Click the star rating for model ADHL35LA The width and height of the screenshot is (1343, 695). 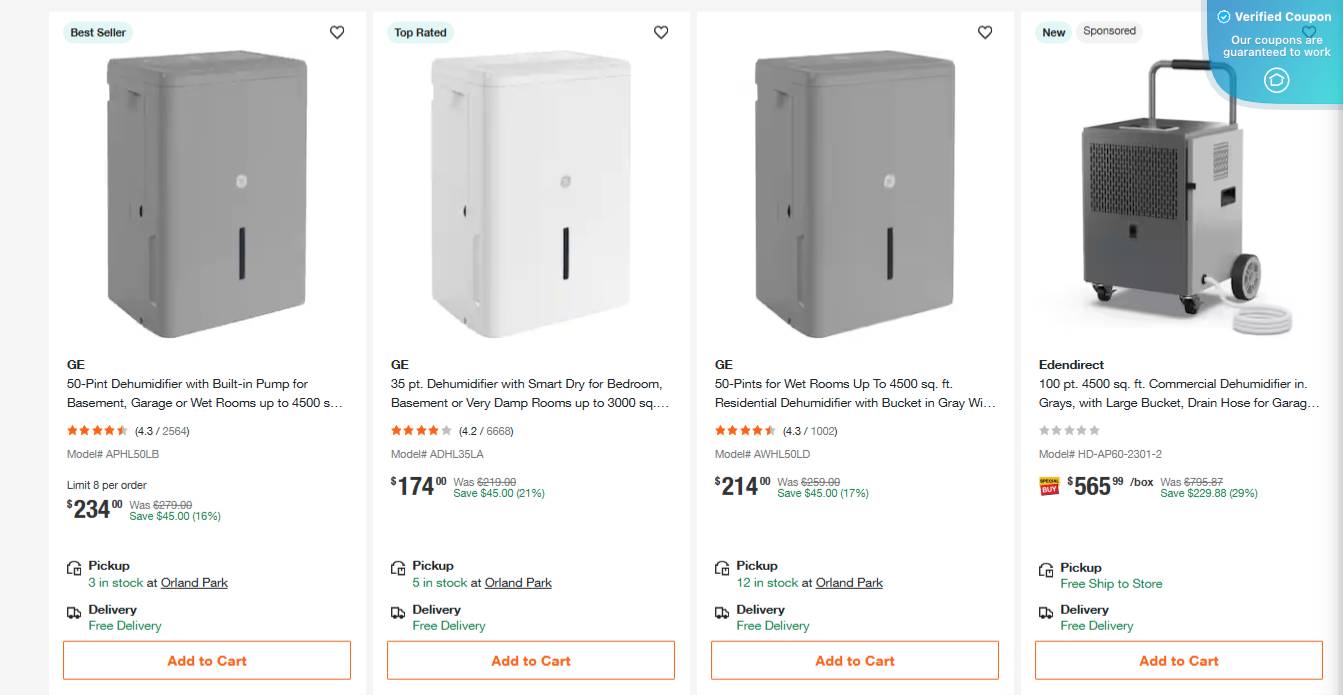(421, 431)
